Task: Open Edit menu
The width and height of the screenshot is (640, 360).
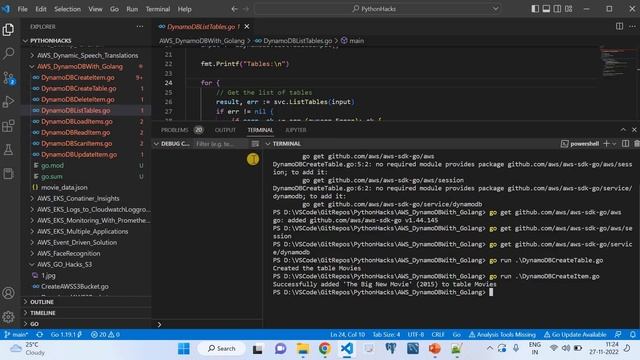Action: [41, 9]
